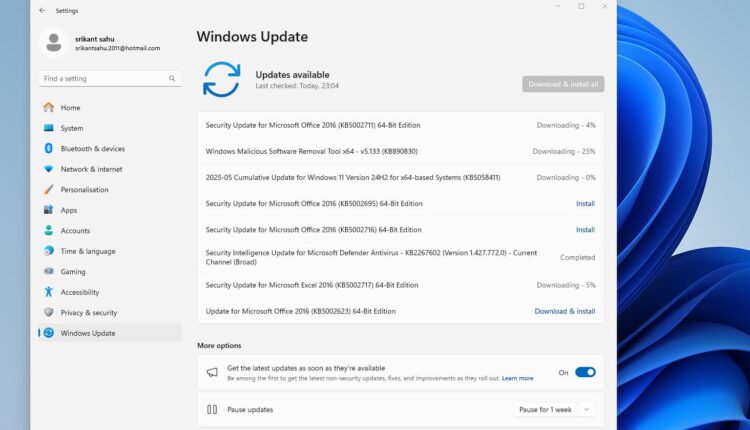Click the Pause updates label
Screen dimensions: 750x430
250,410
